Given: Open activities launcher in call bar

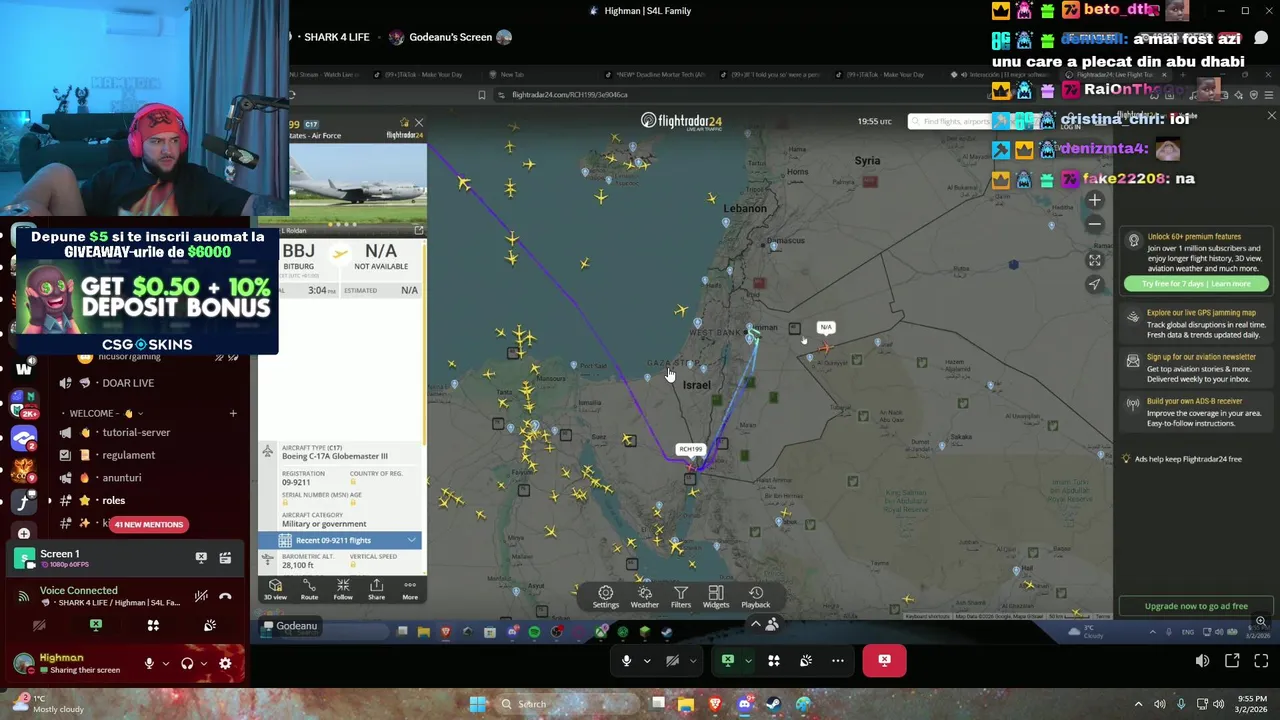Looking at the screenshot, I should [x=773, y=661].
